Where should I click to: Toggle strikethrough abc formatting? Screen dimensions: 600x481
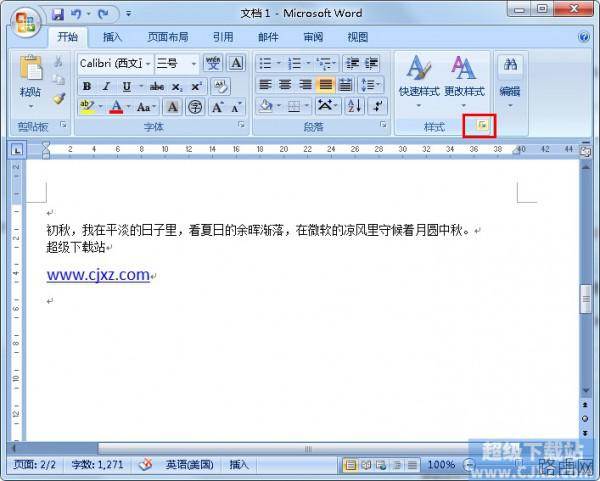[x=157, y=86]
